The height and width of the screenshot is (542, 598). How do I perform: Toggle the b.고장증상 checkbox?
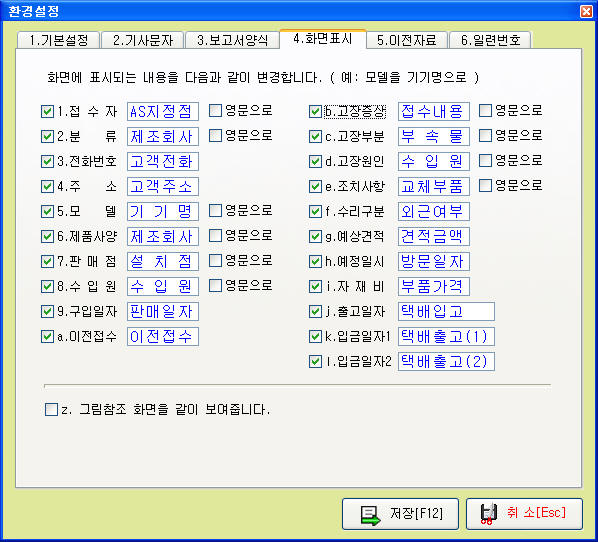315,111
